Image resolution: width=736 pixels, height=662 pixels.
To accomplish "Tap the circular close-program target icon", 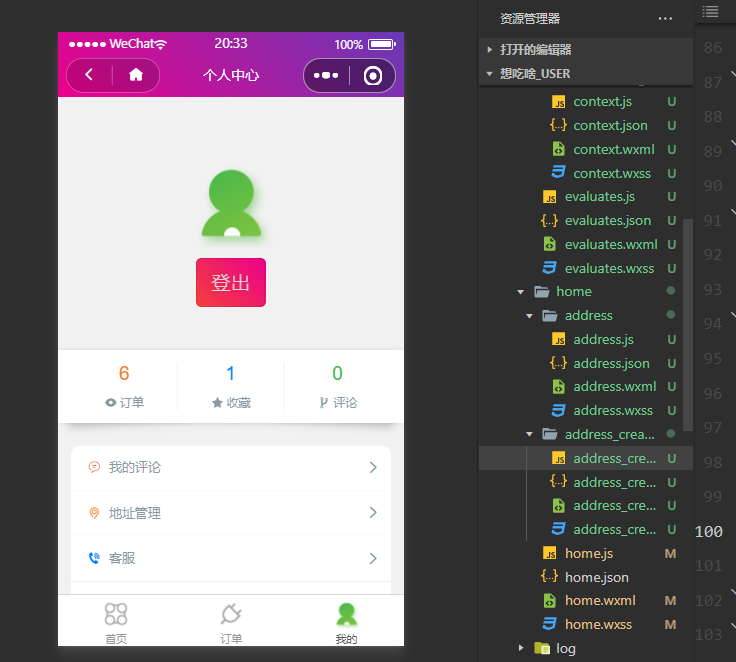I will coord(373,76).
